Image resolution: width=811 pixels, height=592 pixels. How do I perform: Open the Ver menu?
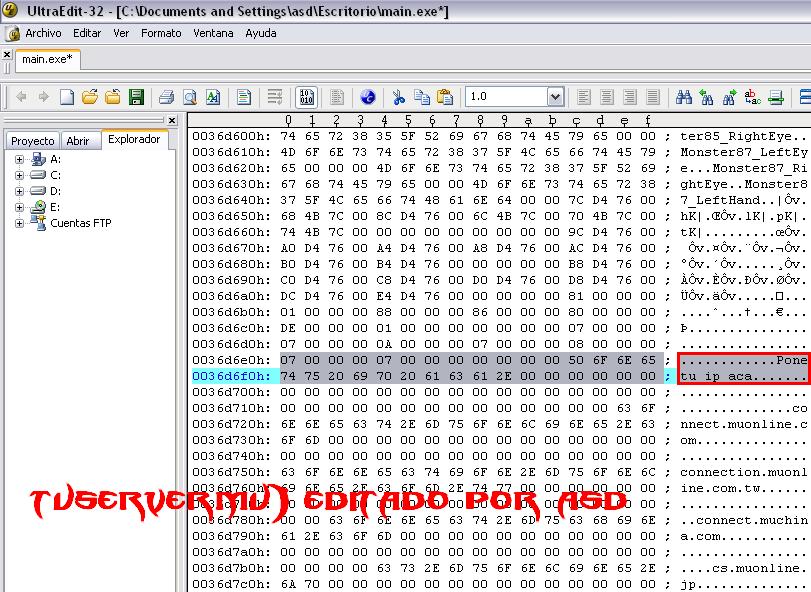(121, 33)
